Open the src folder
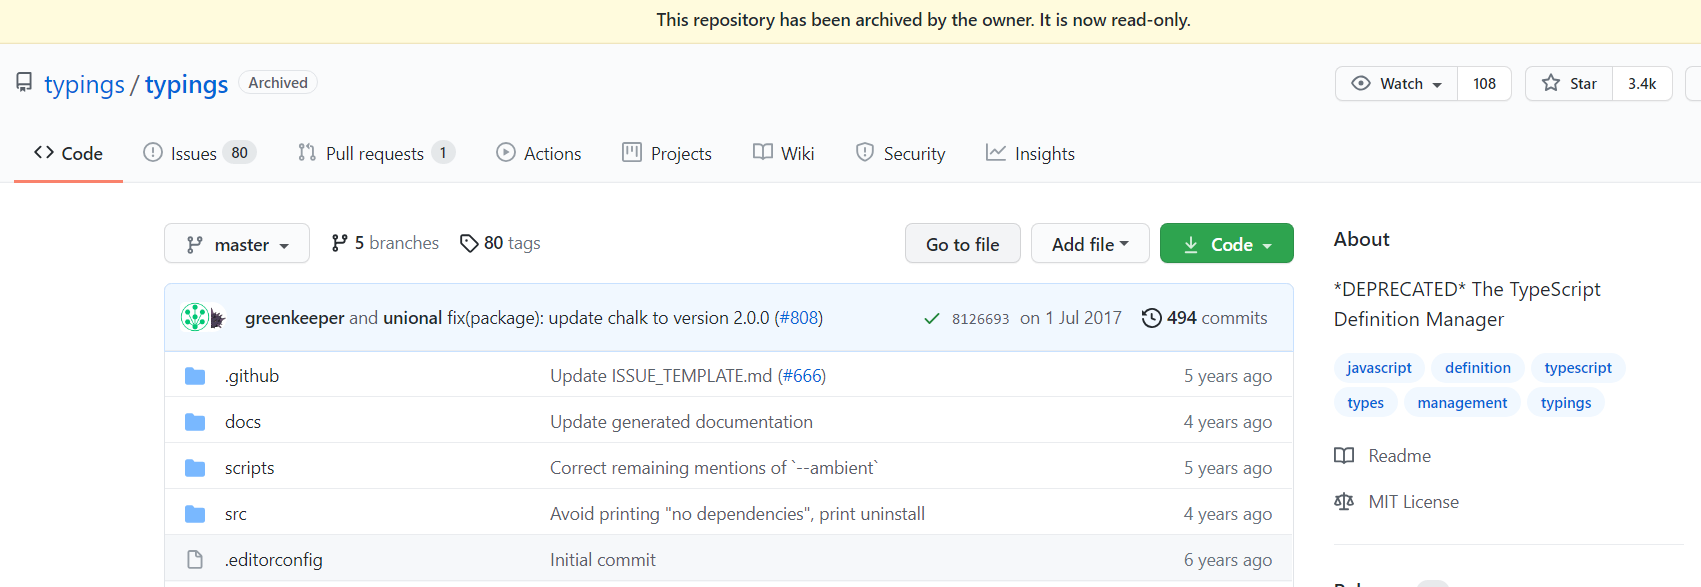Image resolution: width=1701 pixels, height=587 pixels. click(236, 514)
